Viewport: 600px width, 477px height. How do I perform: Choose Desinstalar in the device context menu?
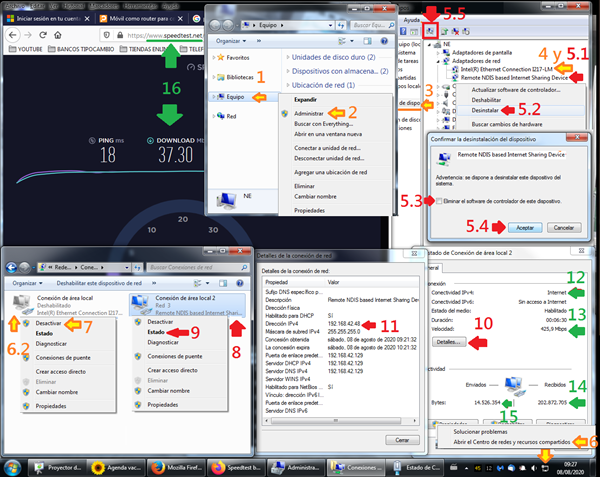[x=485, y=110]
